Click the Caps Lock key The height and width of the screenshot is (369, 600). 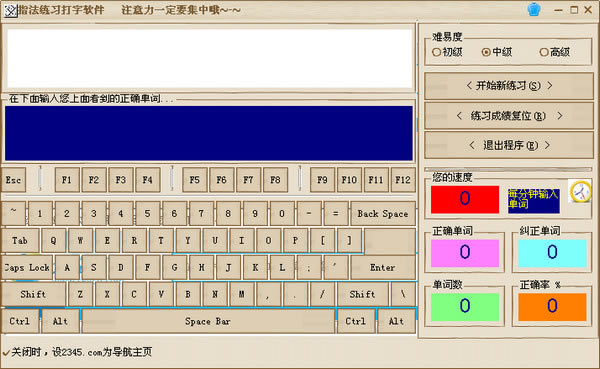pyautogui.click(x=28, y=268)
